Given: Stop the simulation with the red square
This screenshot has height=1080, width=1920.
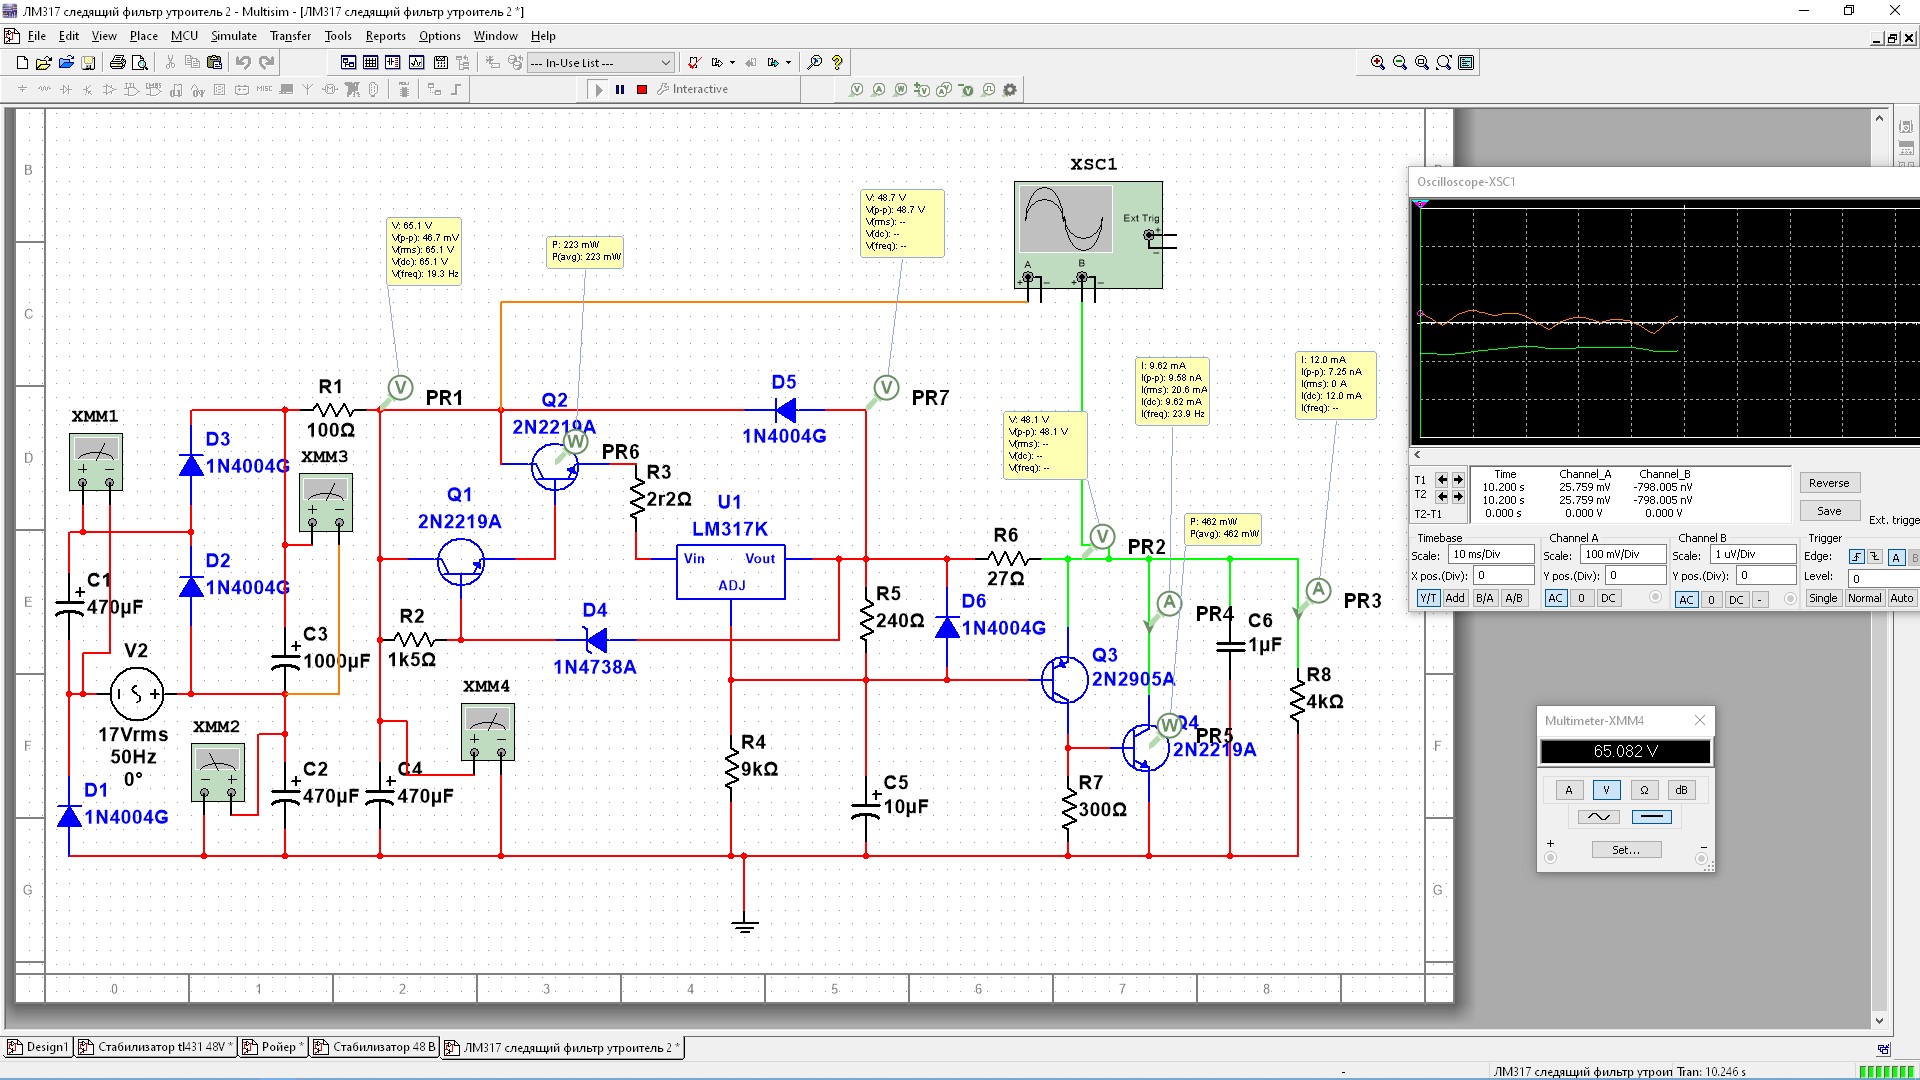Looking at the screenshot, I should (x=642, y=90).
